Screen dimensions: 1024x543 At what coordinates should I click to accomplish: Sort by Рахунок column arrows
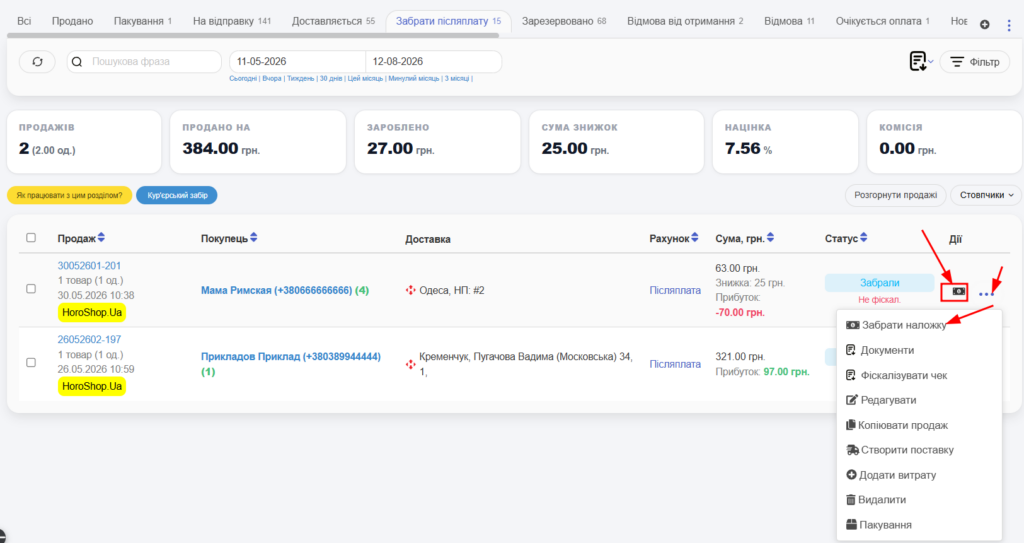click(x=695, y=238)
